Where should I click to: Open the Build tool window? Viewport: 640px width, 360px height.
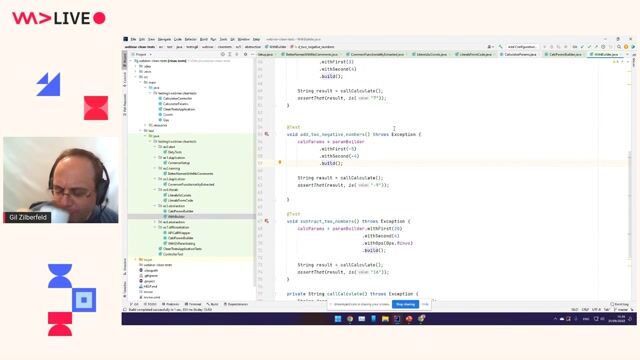click(212, 304)
